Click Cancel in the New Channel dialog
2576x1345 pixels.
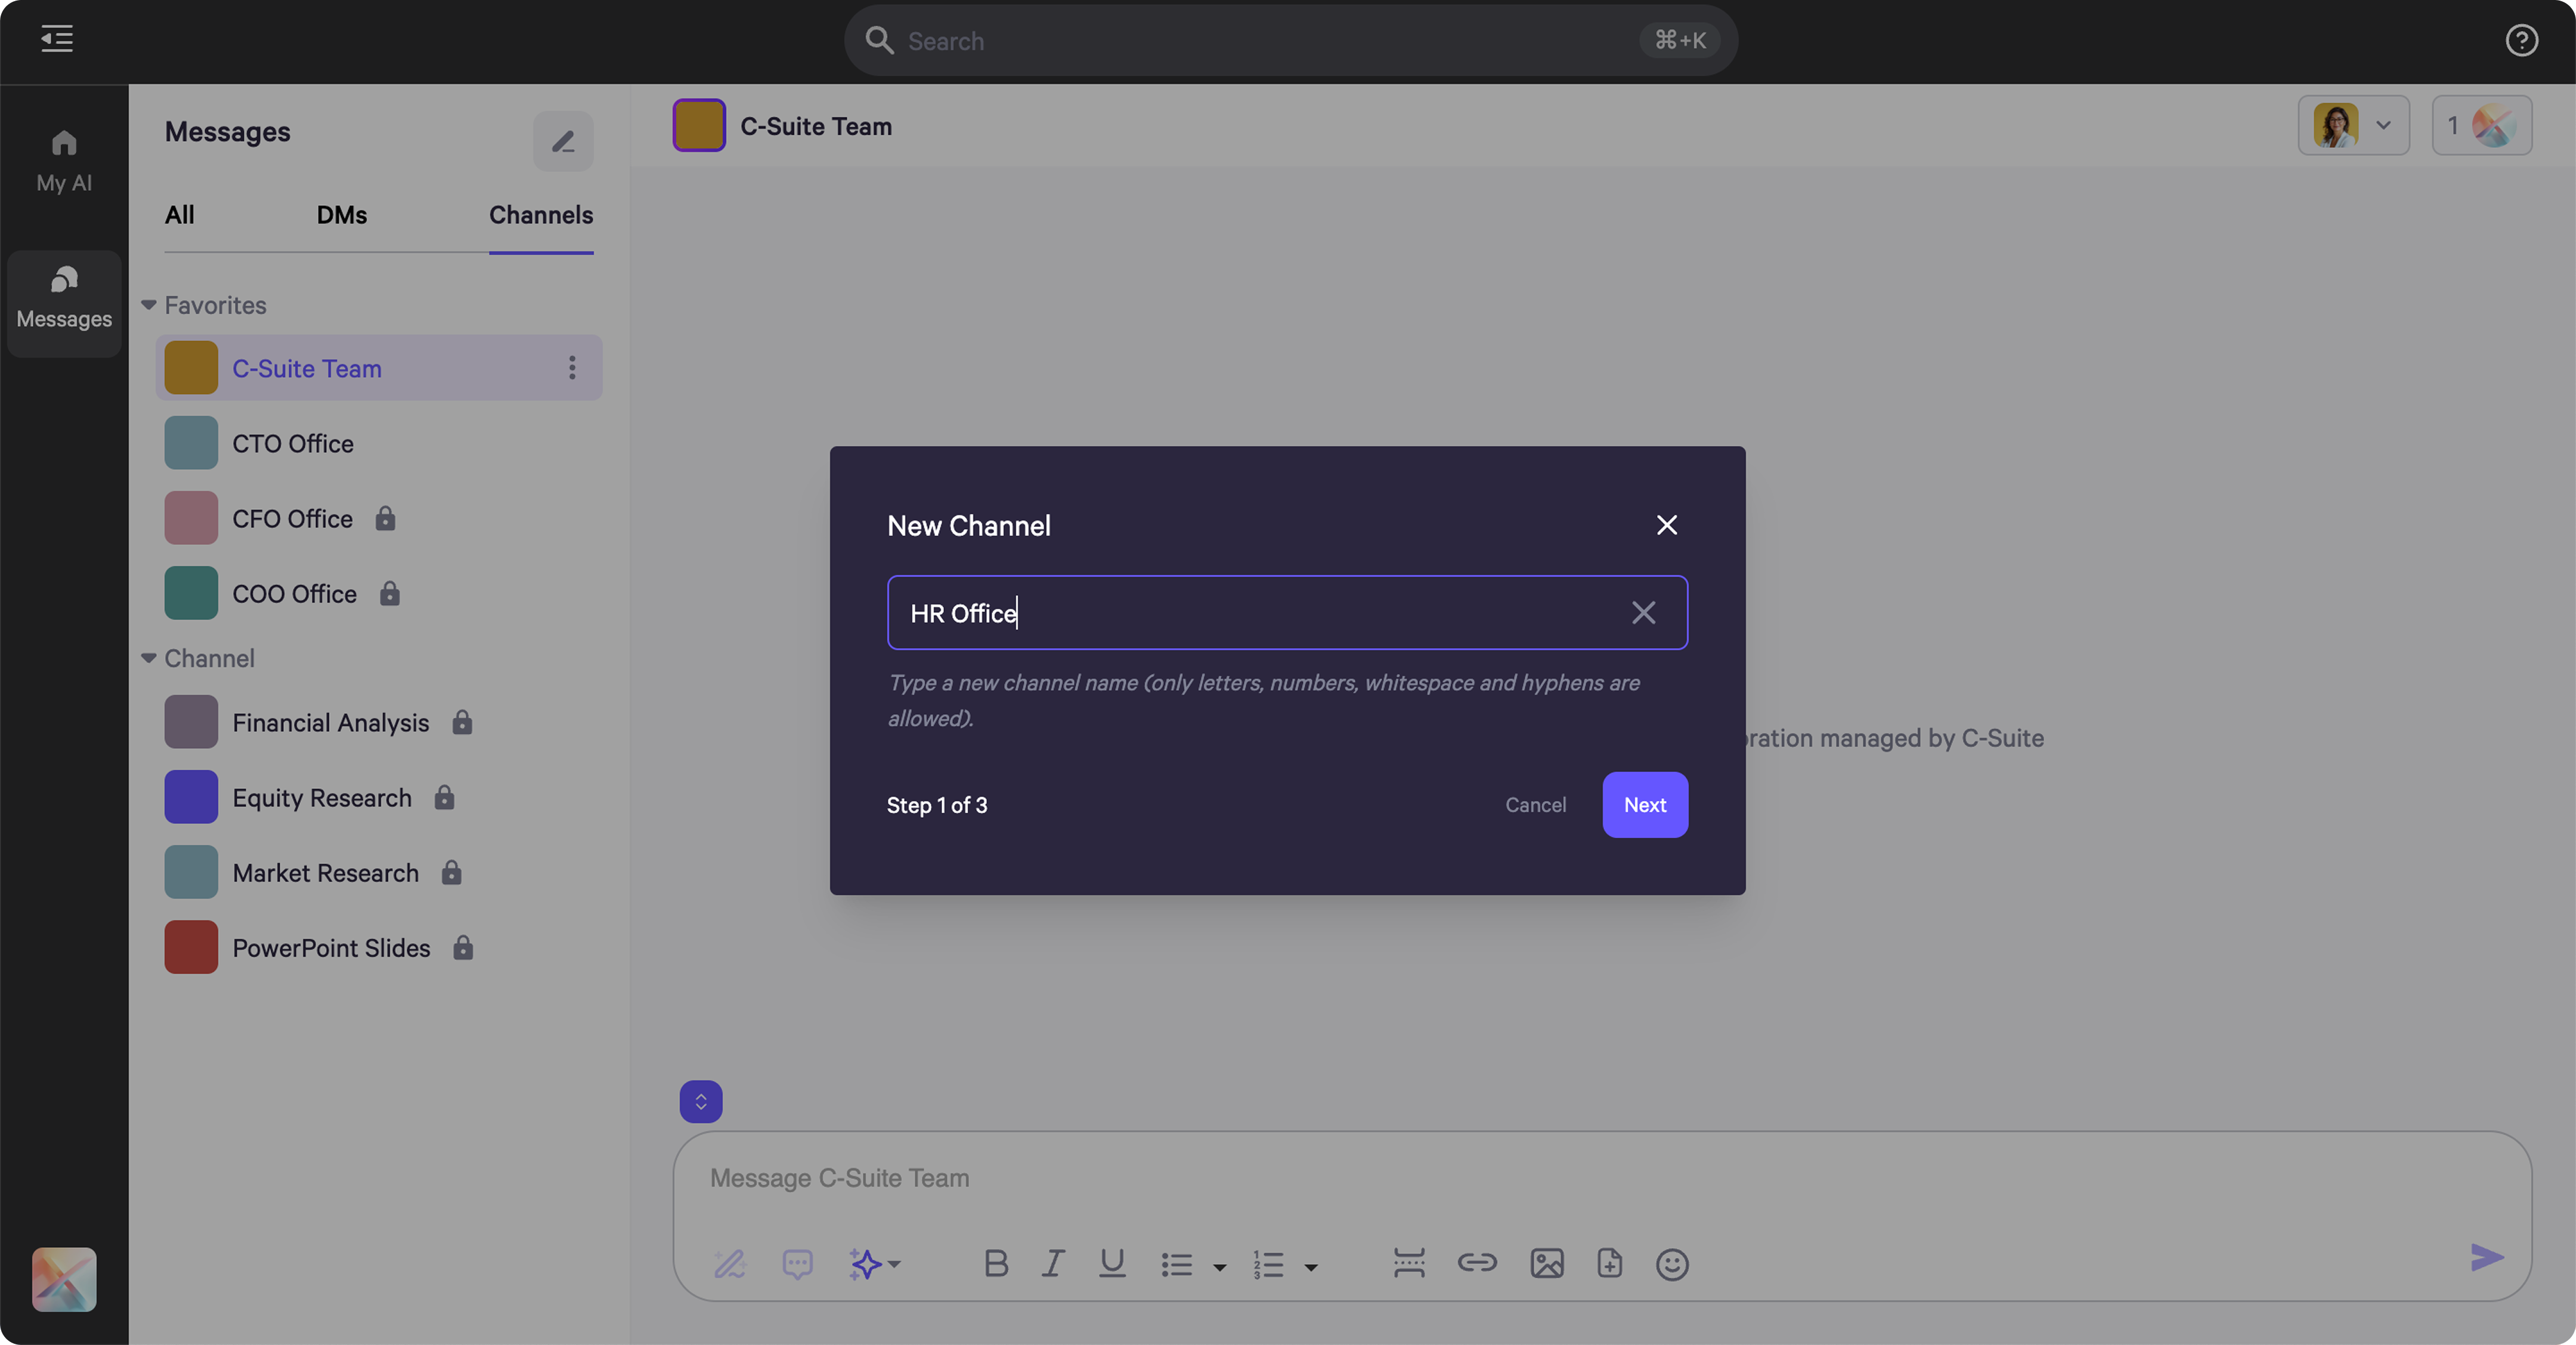tap(1535, 805)
